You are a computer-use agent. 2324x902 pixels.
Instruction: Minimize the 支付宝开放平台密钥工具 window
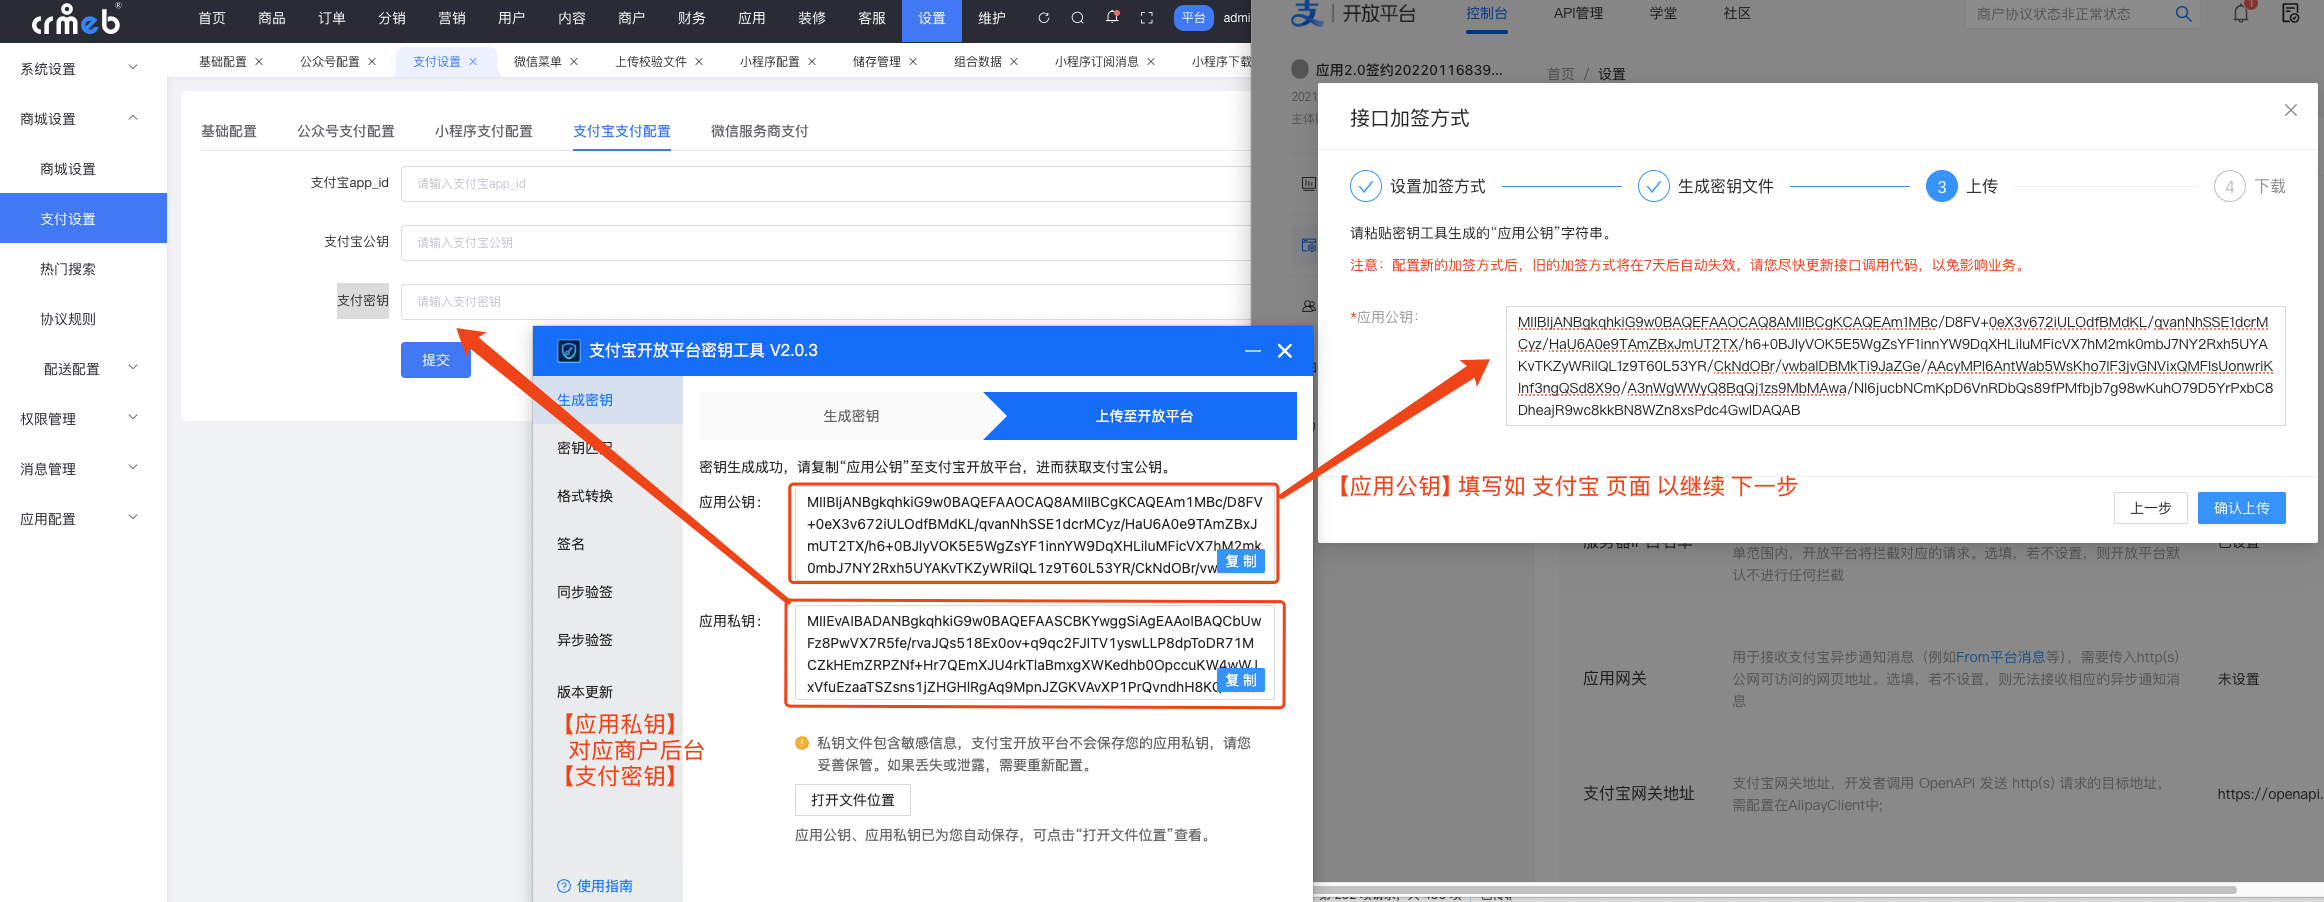pyautogui.click(x=1253, y=351)
